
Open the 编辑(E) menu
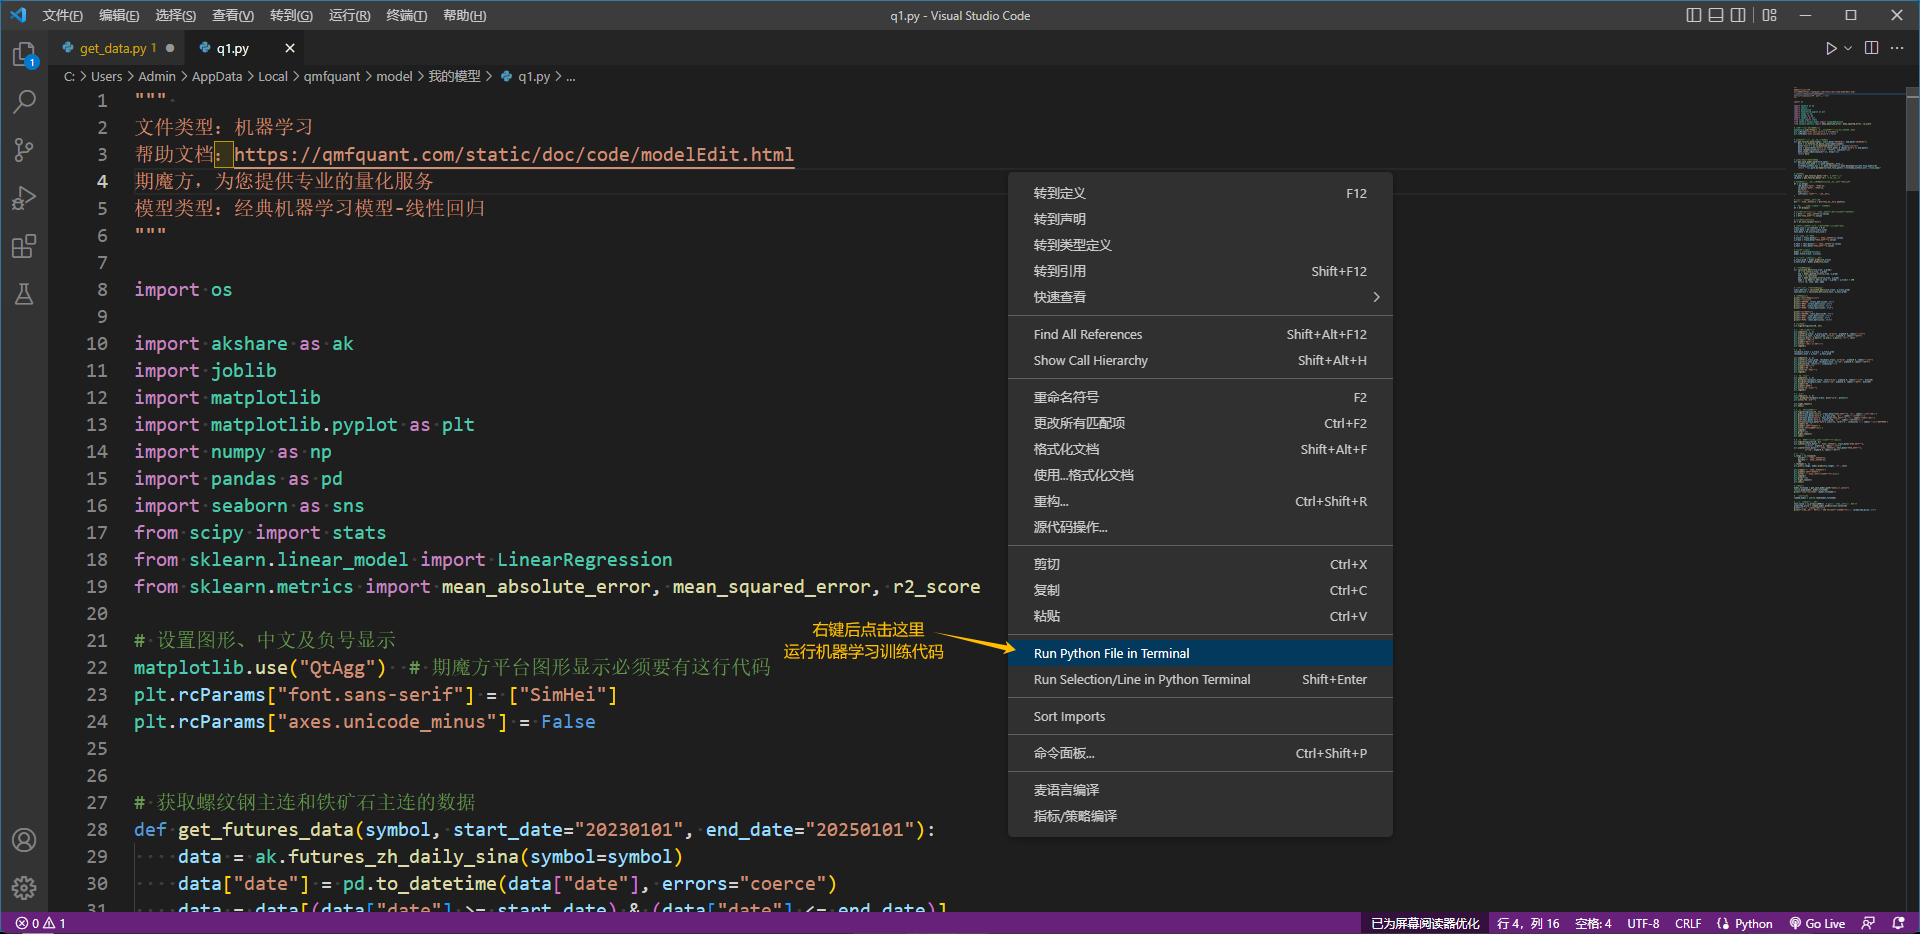pos(119,15)
